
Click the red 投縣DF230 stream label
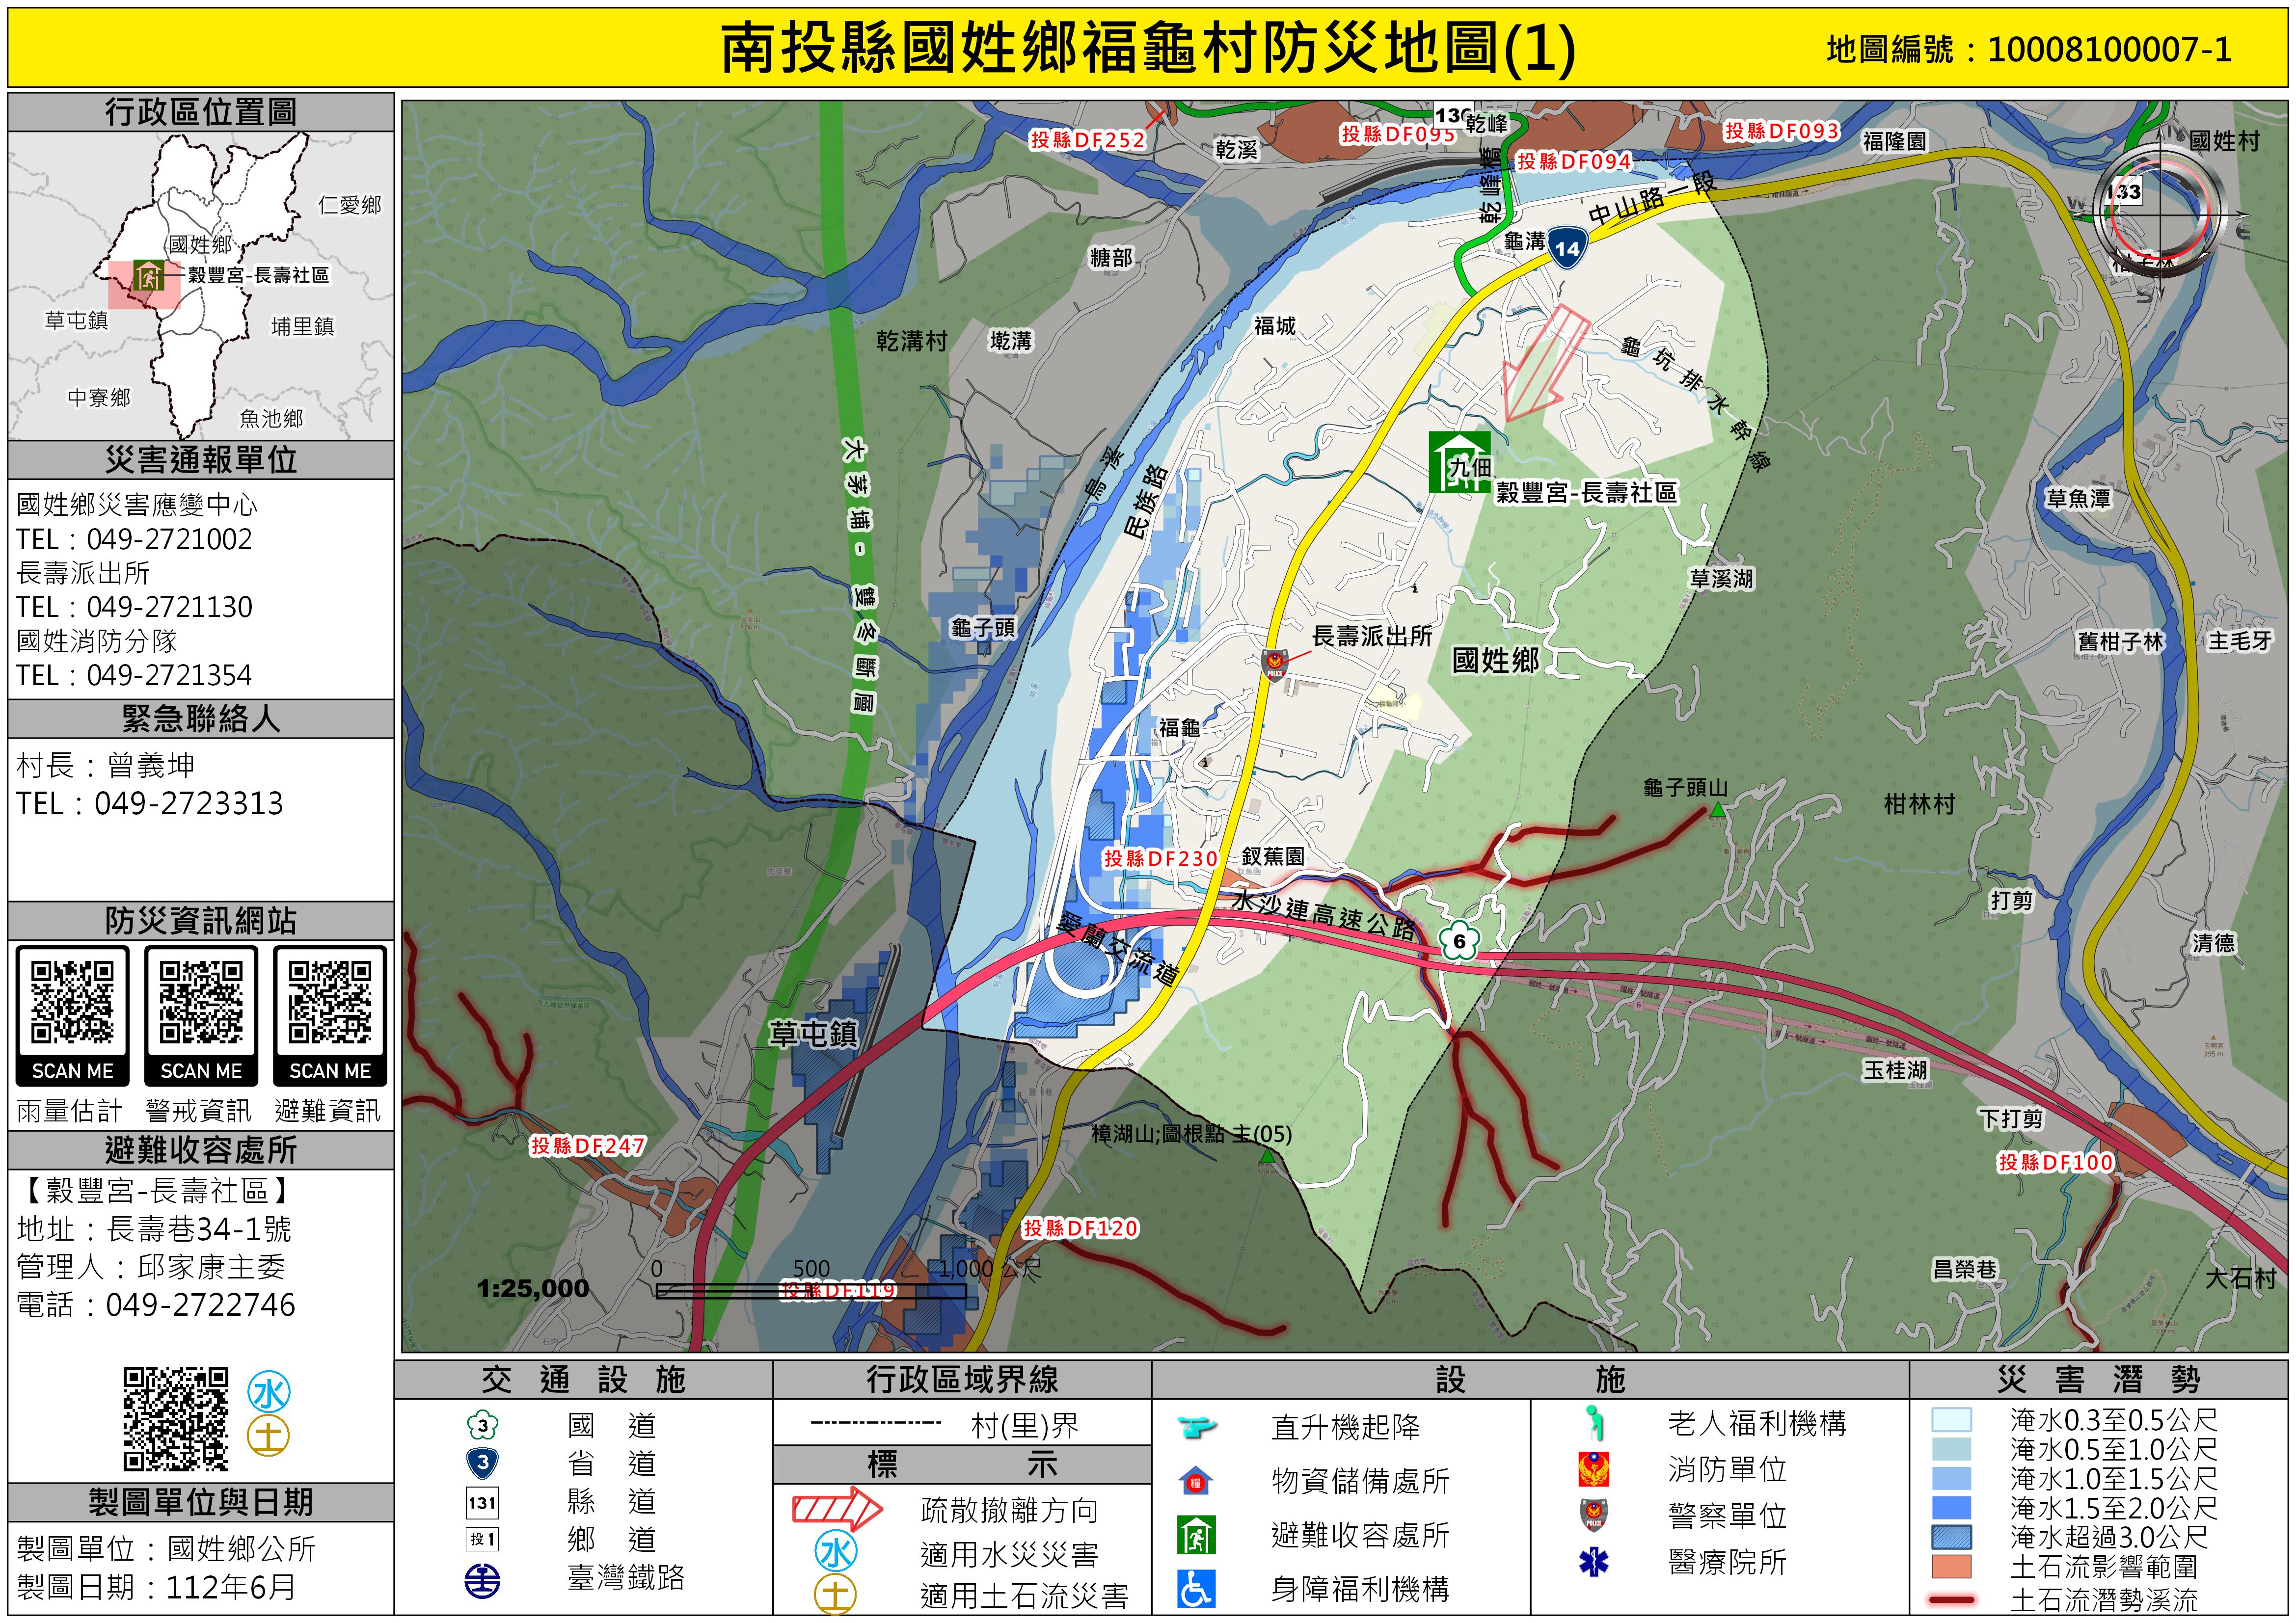(x=1160, y=858)
